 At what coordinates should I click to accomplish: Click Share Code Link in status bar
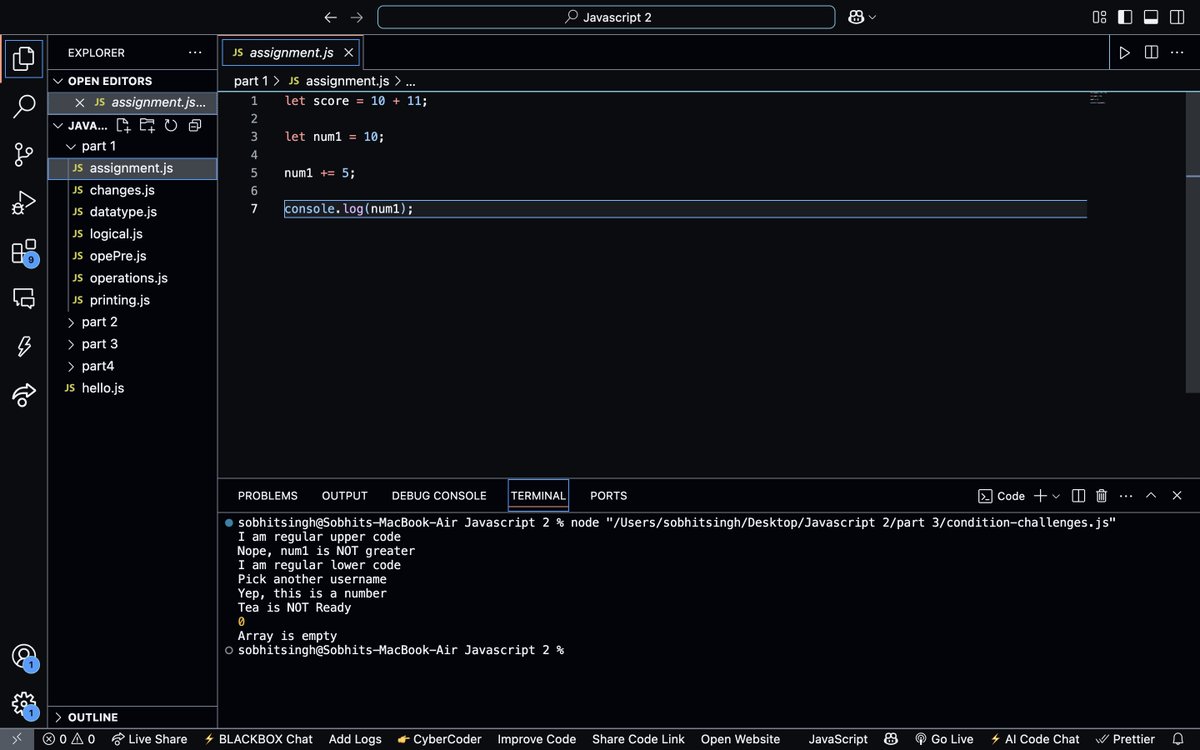click(x=638, y=739)
